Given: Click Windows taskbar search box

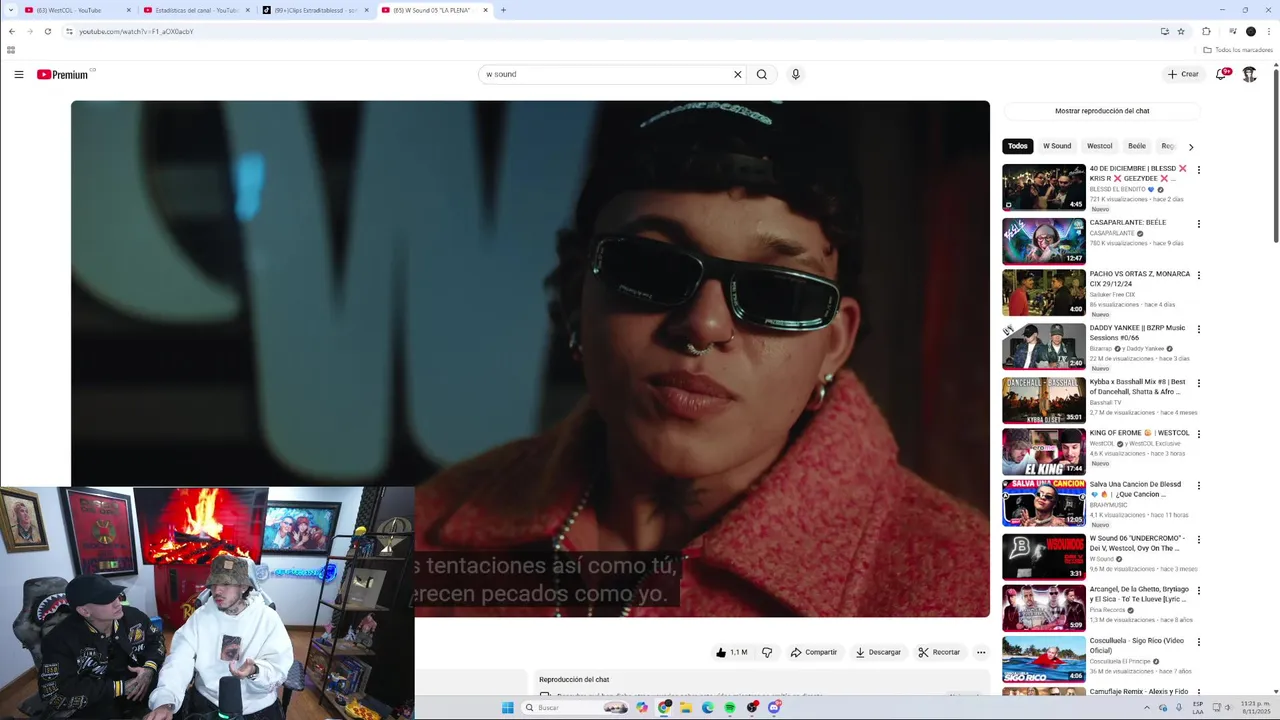Looking at the screenshot, I should [x=574, y=708].
